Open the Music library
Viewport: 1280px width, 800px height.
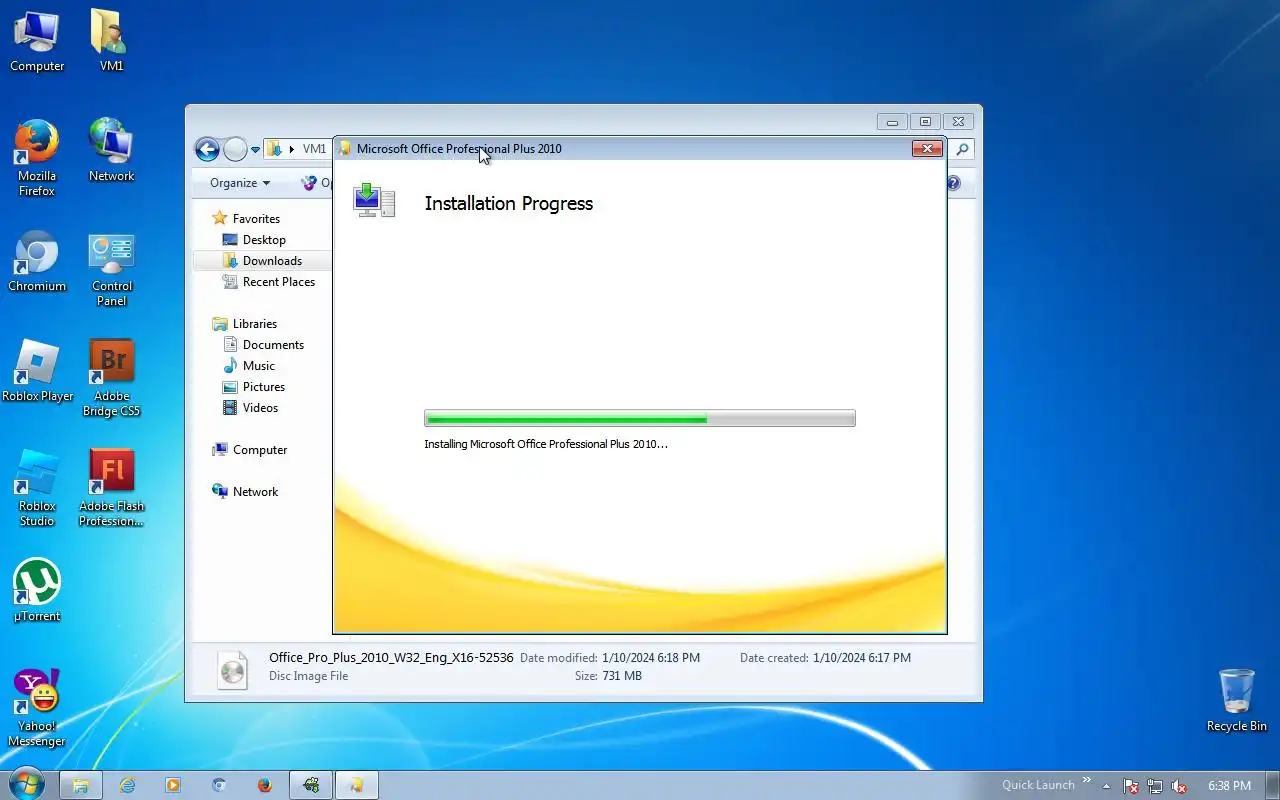tap(259, 366)
